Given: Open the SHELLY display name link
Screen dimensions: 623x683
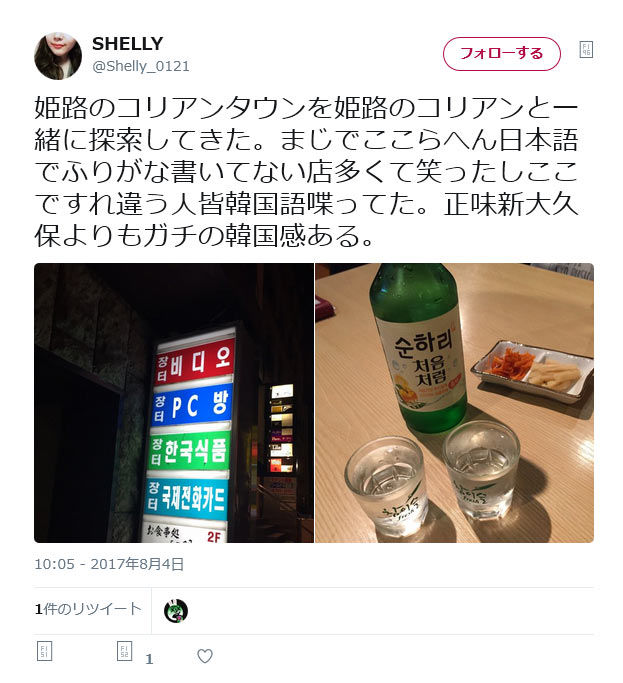Looking at the screenshot, I should [x=127, y=44].
